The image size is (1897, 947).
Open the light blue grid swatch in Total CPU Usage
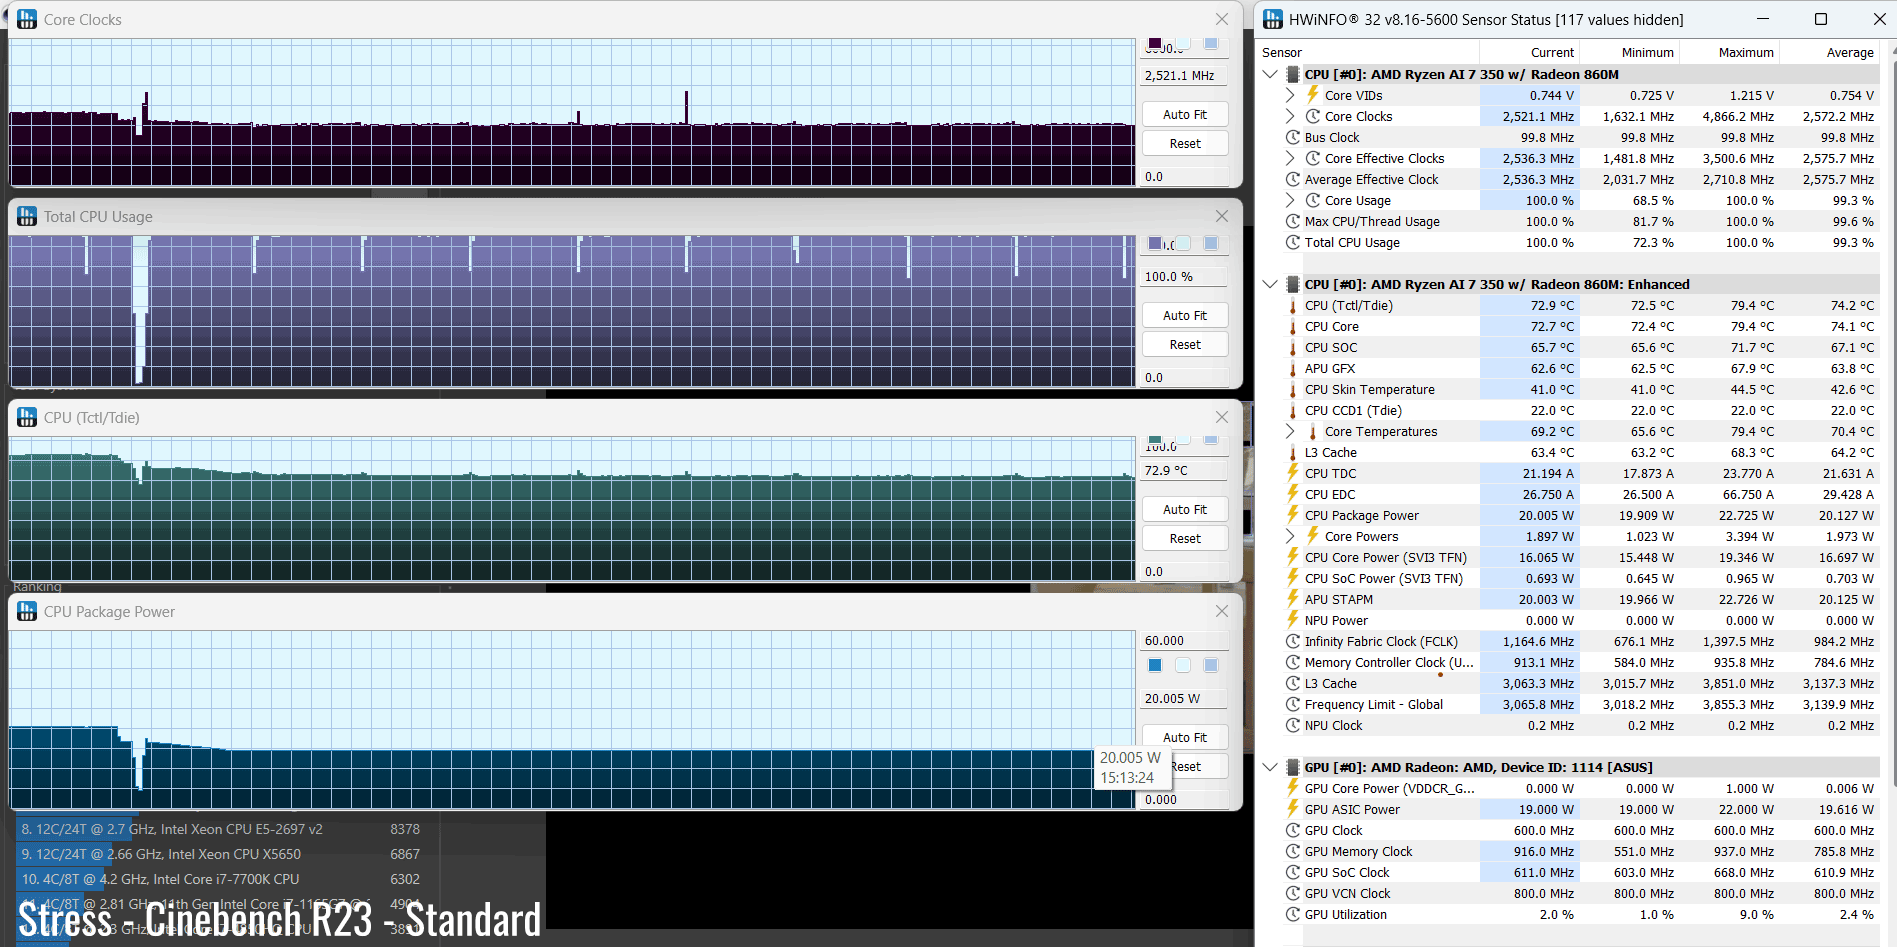(x=1211, y=243)
